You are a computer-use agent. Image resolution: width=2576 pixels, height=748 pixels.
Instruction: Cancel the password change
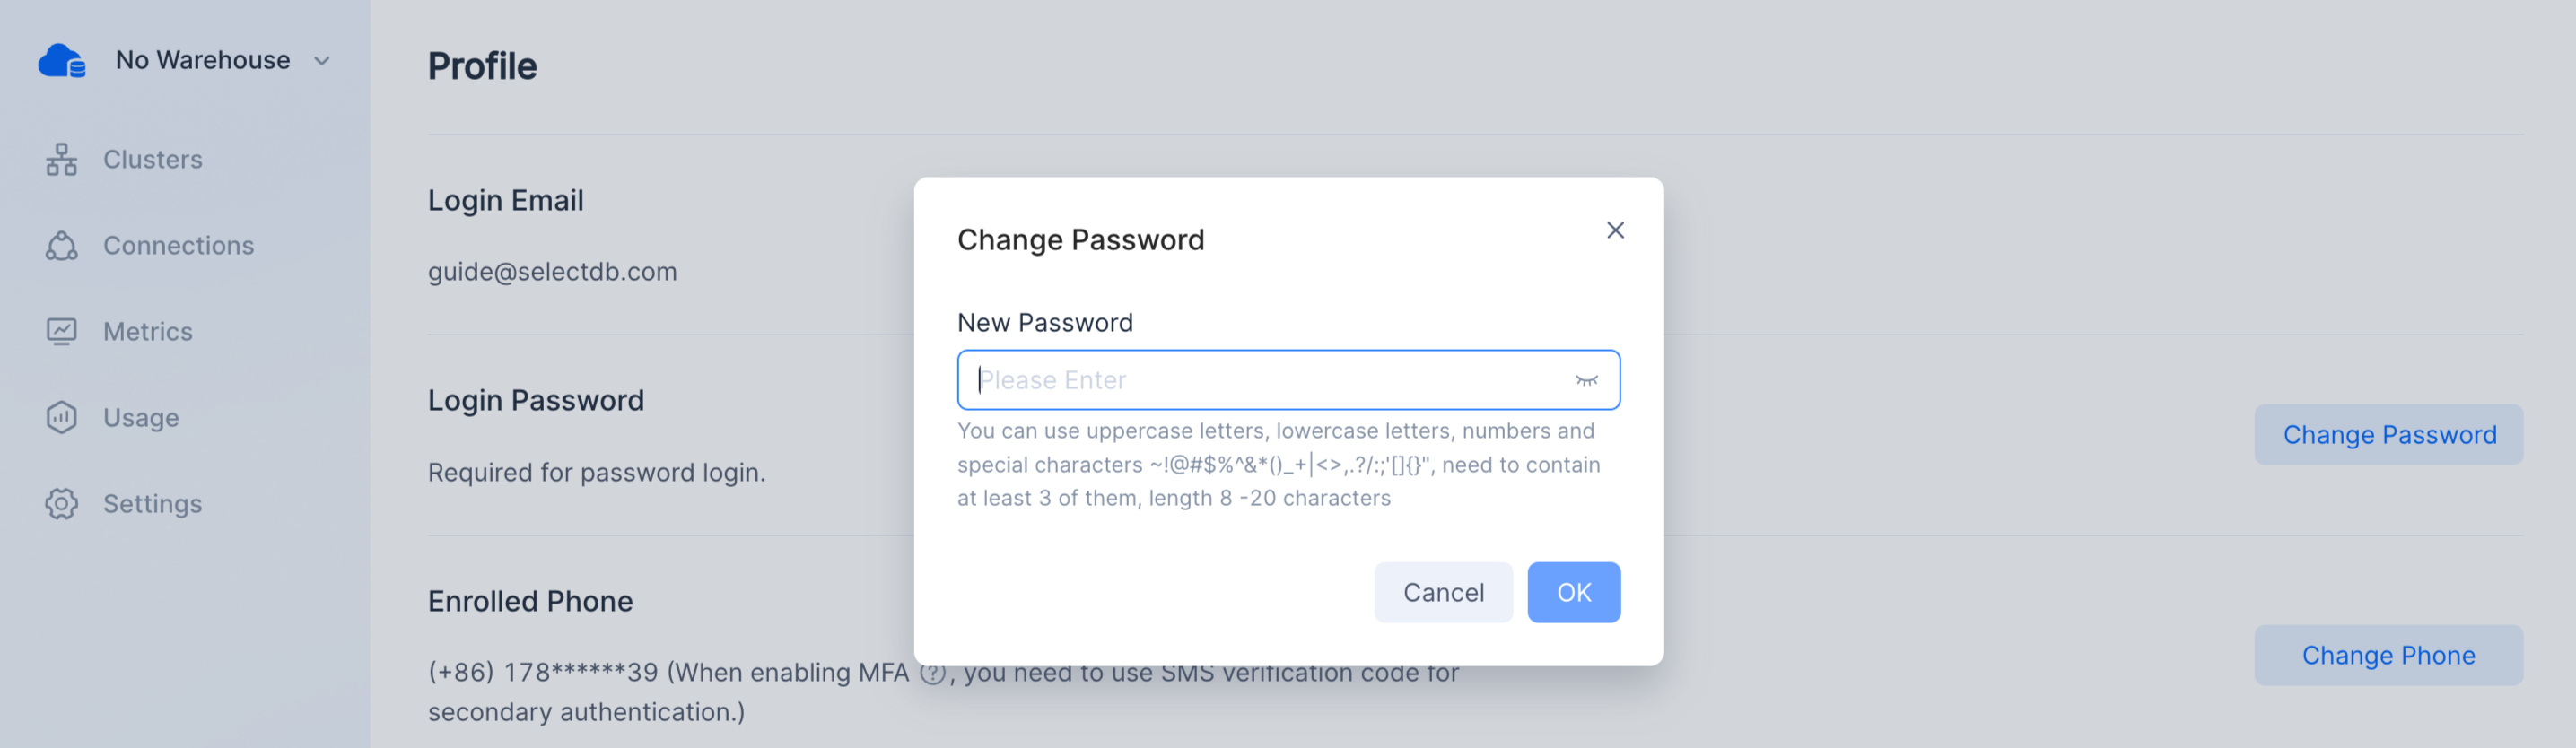(x=1443, y=592)
